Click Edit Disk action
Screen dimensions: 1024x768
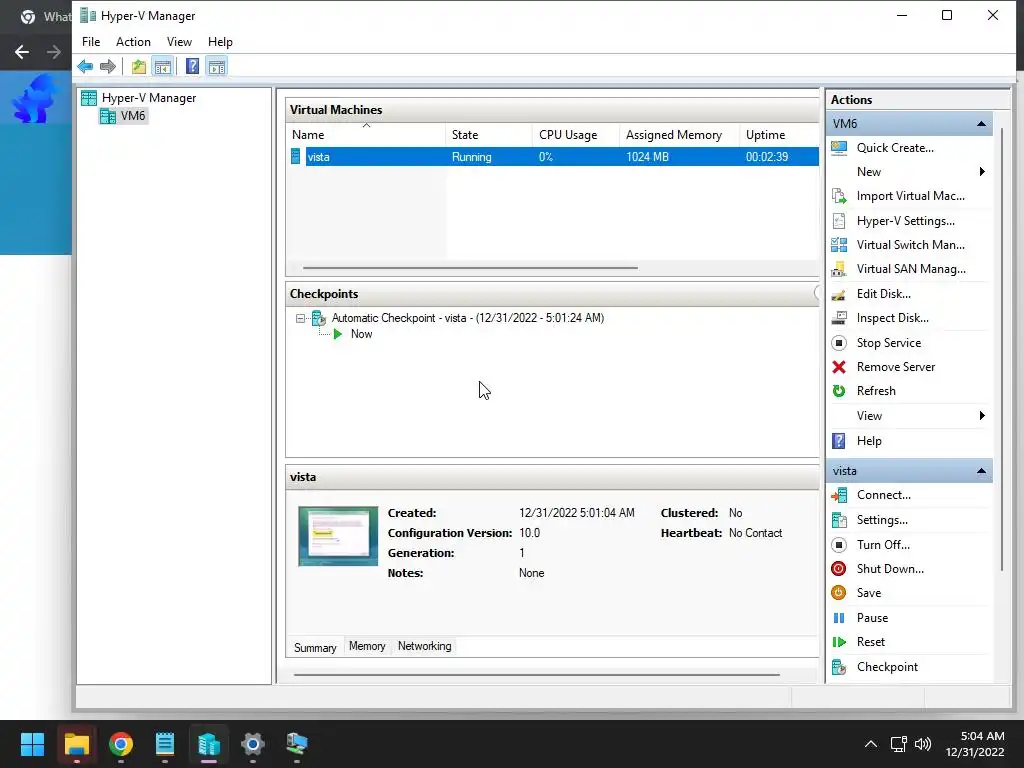tap(883, 294)
